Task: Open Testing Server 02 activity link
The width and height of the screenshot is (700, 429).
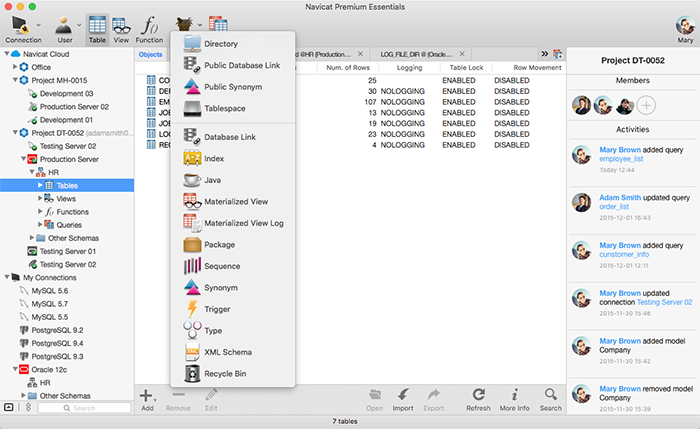Action: [664, 302]
